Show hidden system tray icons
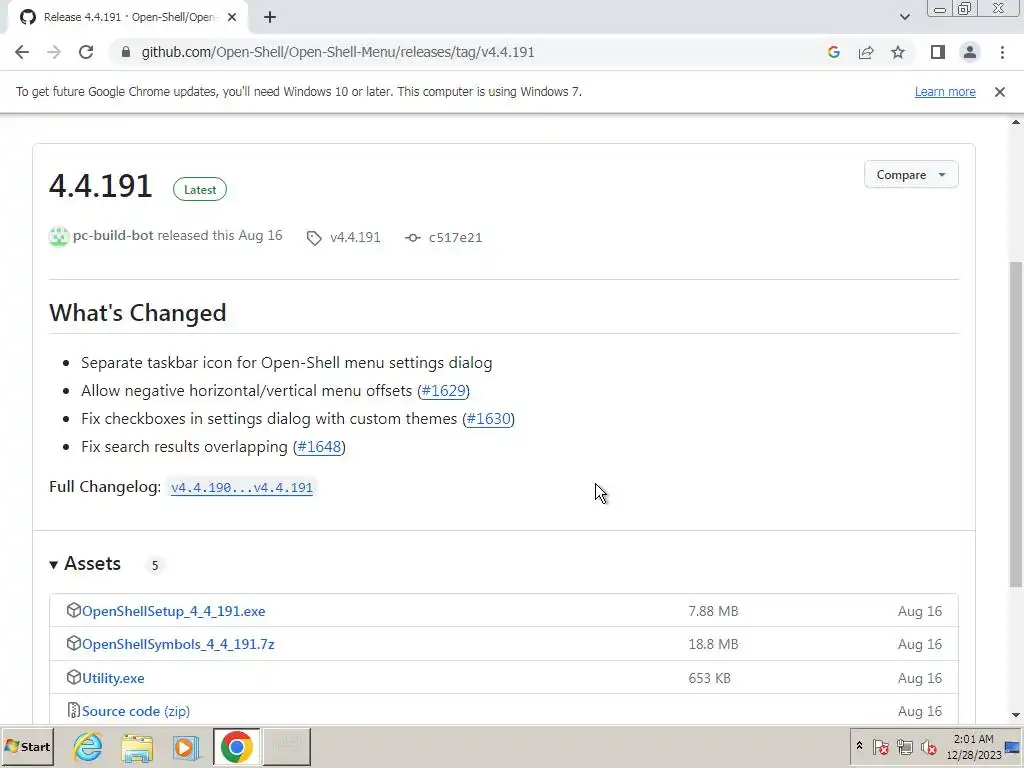The height and width of the screenshot is (768, 1024). tap(859, 746)
